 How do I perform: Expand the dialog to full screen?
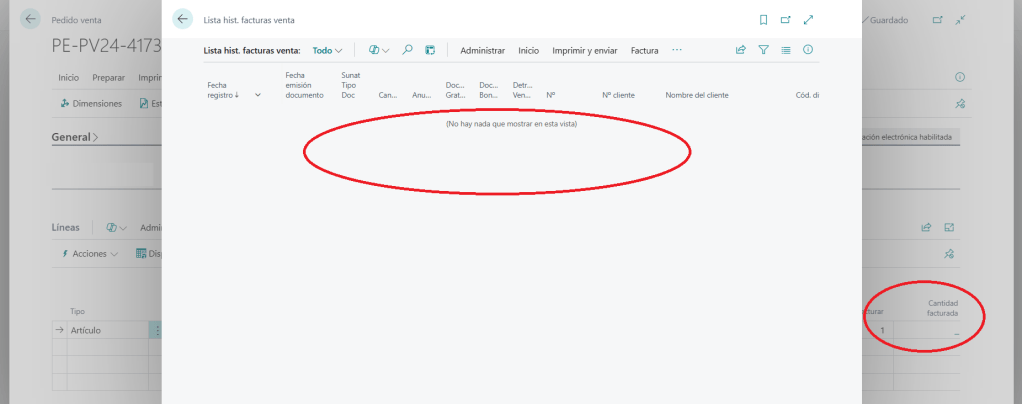[808, 20]
